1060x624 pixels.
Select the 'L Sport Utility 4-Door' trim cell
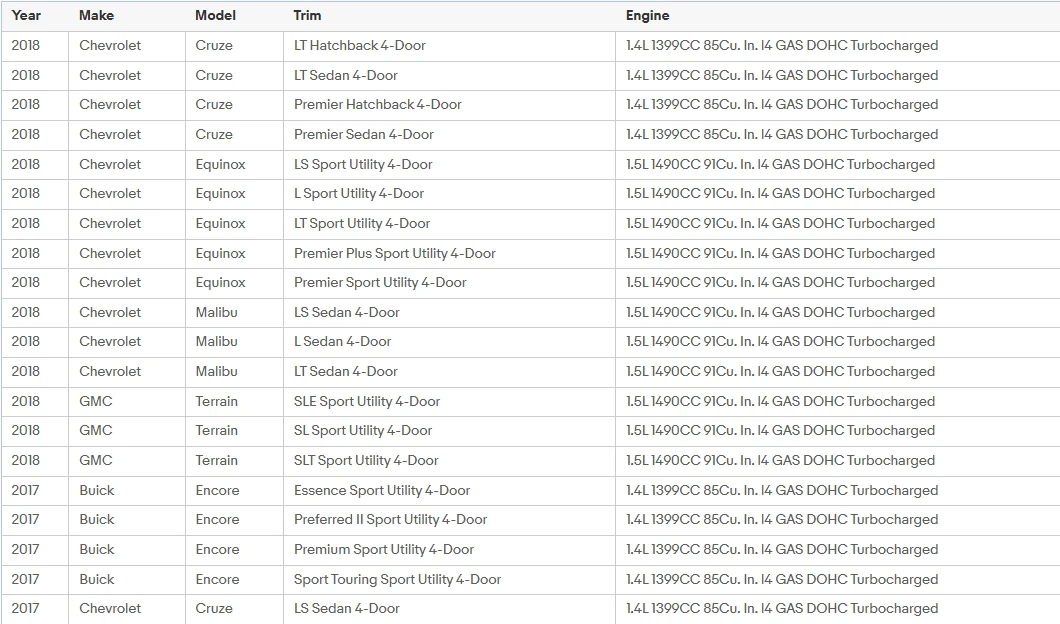pyautogui.click(x=359, y=193)
